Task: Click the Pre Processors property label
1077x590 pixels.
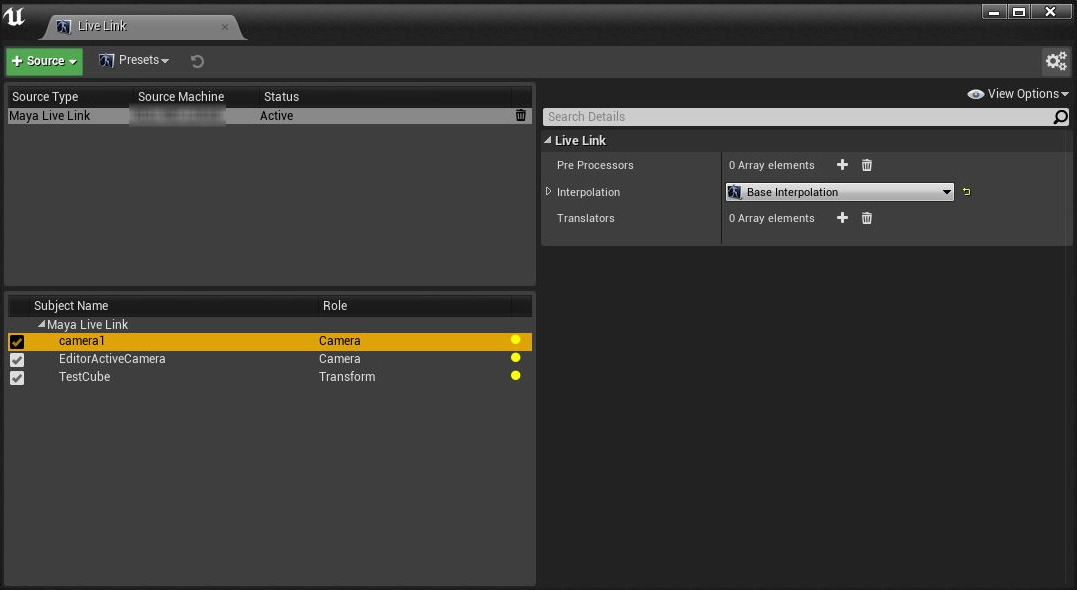Action: tap(595, 166)
